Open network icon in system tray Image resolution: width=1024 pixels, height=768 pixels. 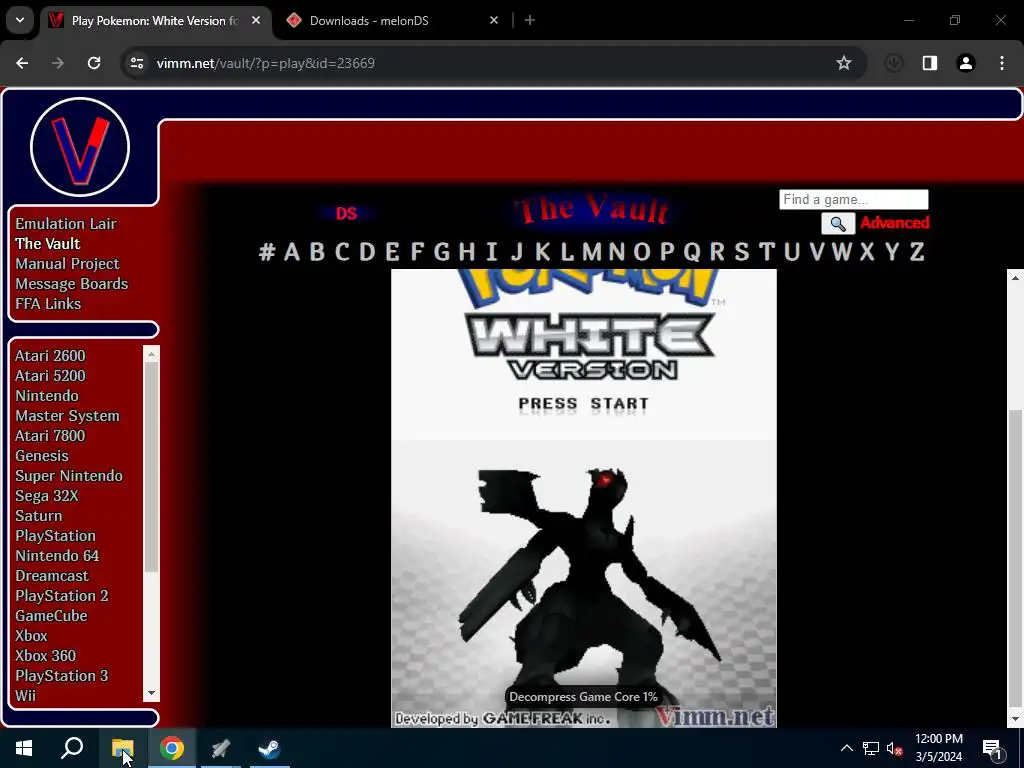pos(871,748)
